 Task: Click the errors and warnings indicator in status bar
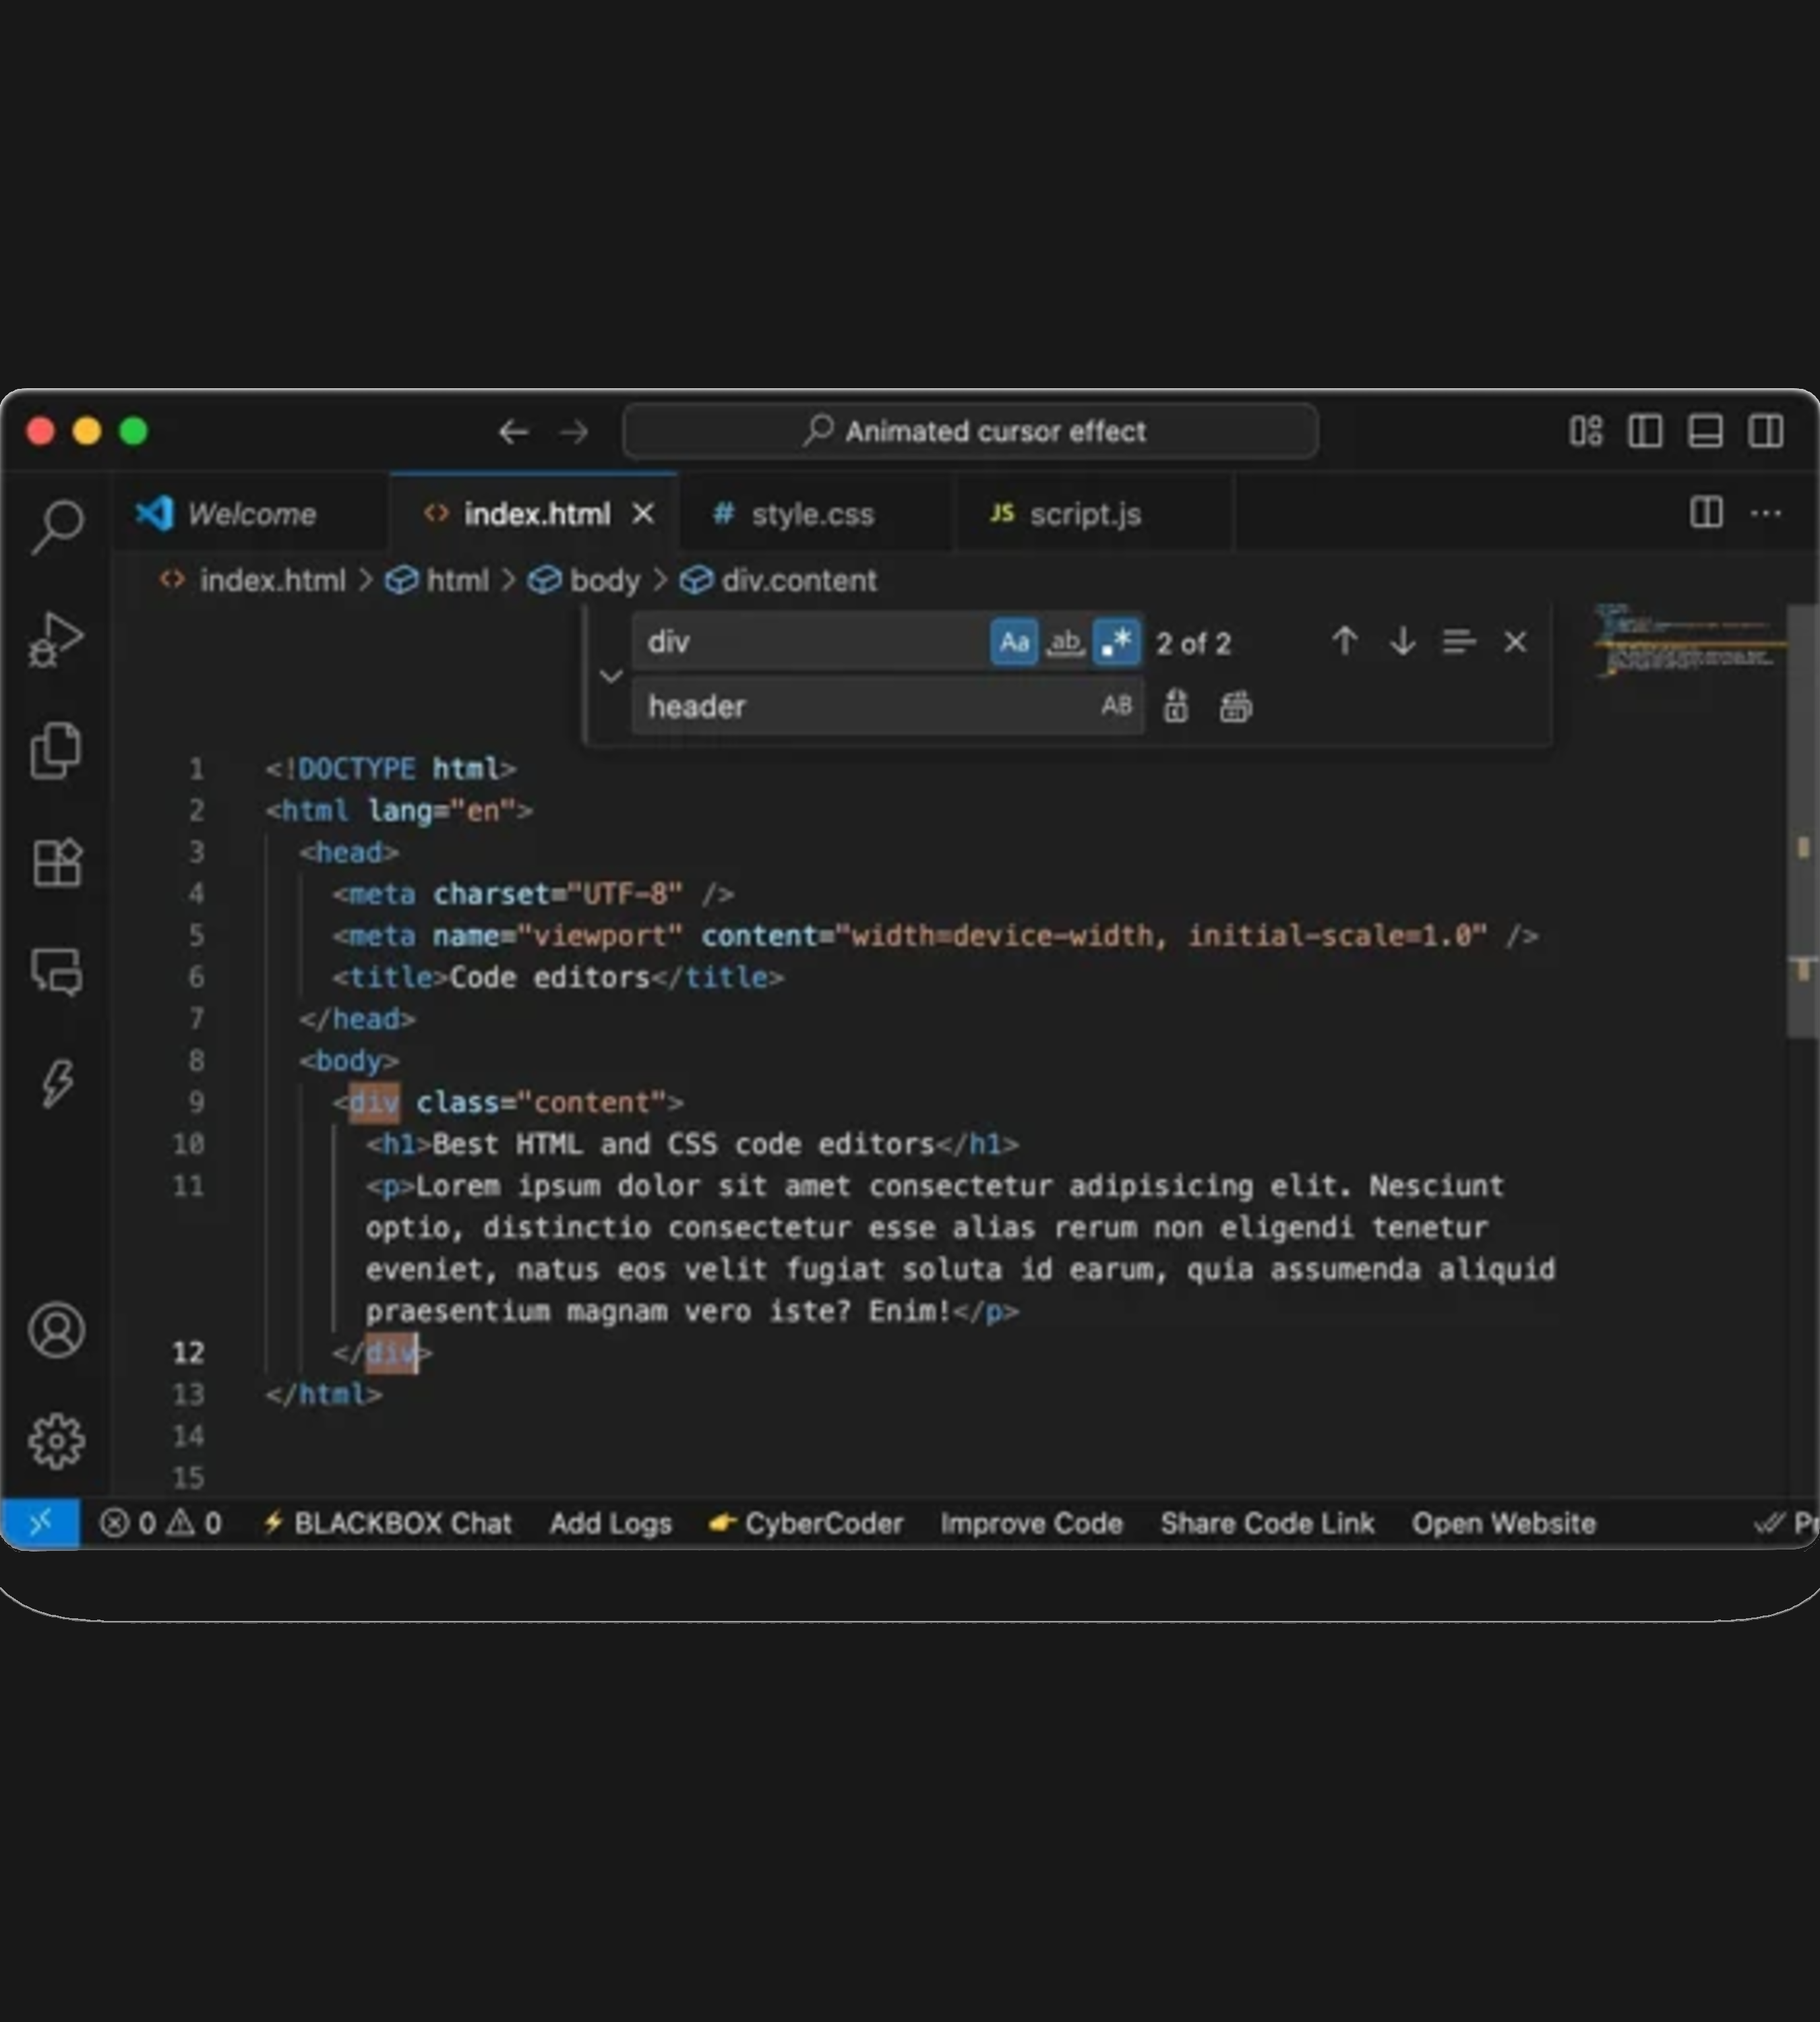pyautogui.click(x=160, y=1523)
